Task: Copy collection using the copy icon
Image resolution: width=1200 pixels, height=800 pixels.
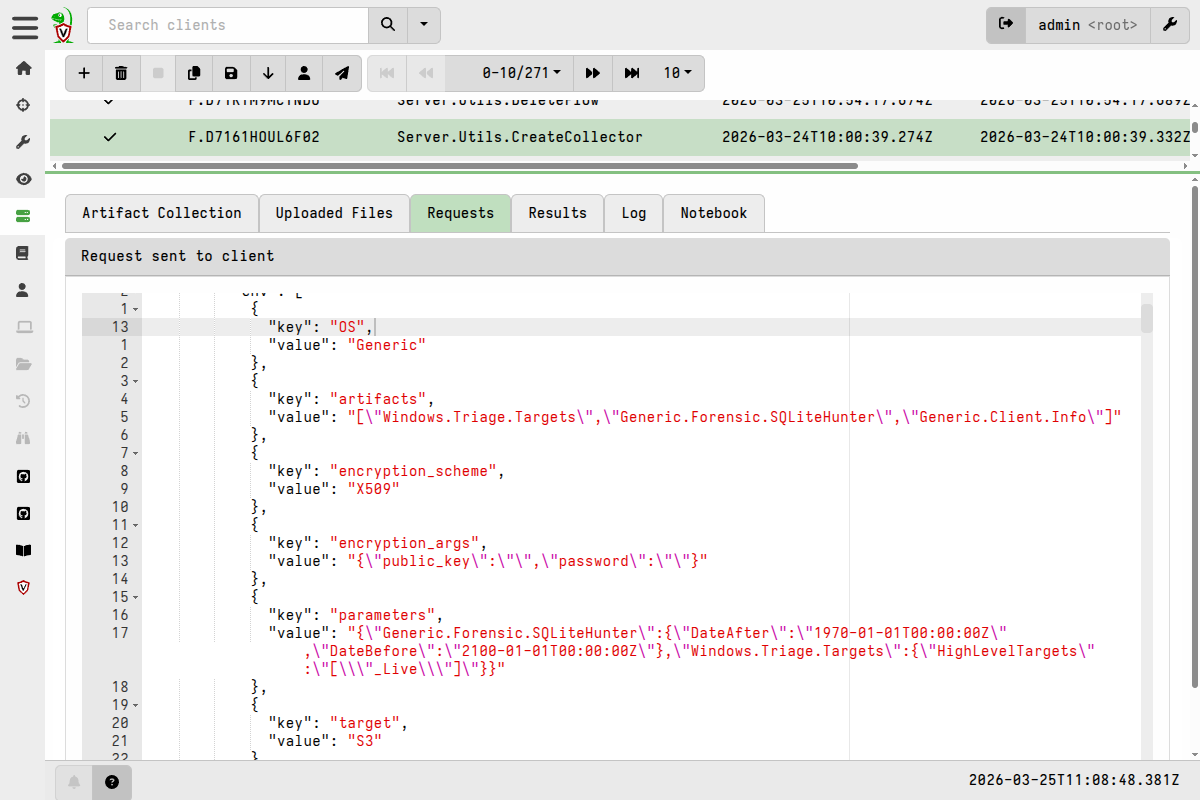Action: [194, 73]
